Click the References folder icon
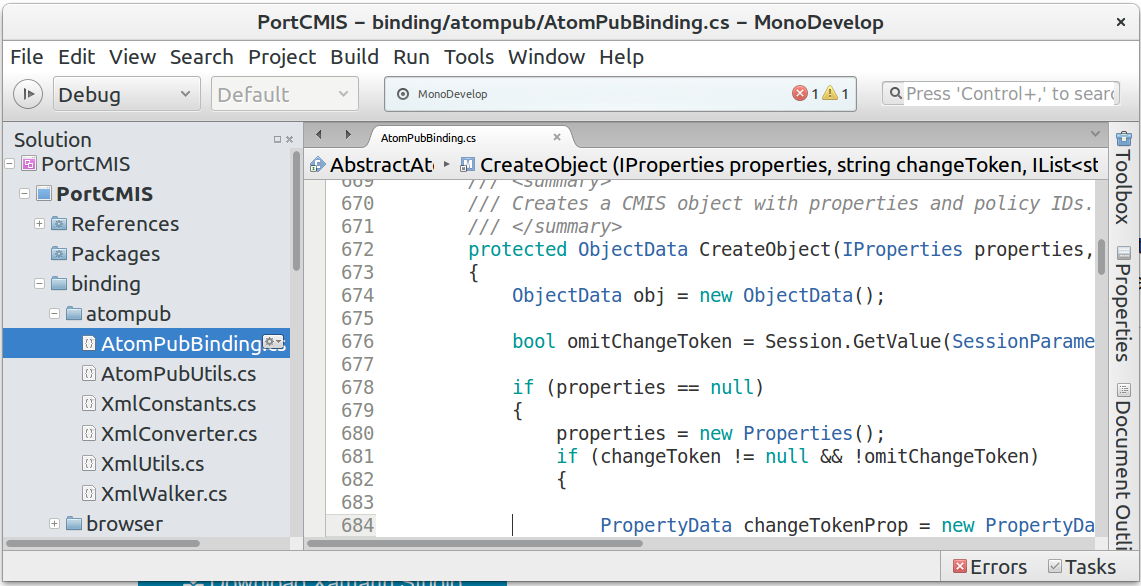Screen dimensions: 1141x586 coord(59,224)
